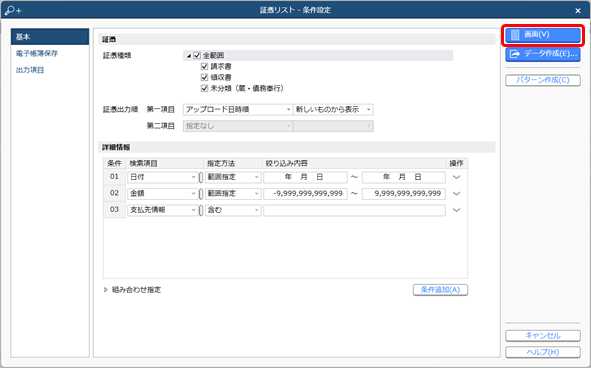Screen dimensions: 591x368
Task: Click the データ作成(E)... button
Action: point(543,54)
